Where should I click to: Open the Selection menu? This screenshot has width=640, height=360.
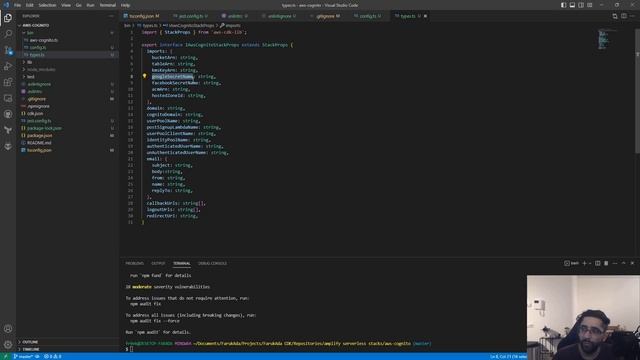(x=47, y=5)
